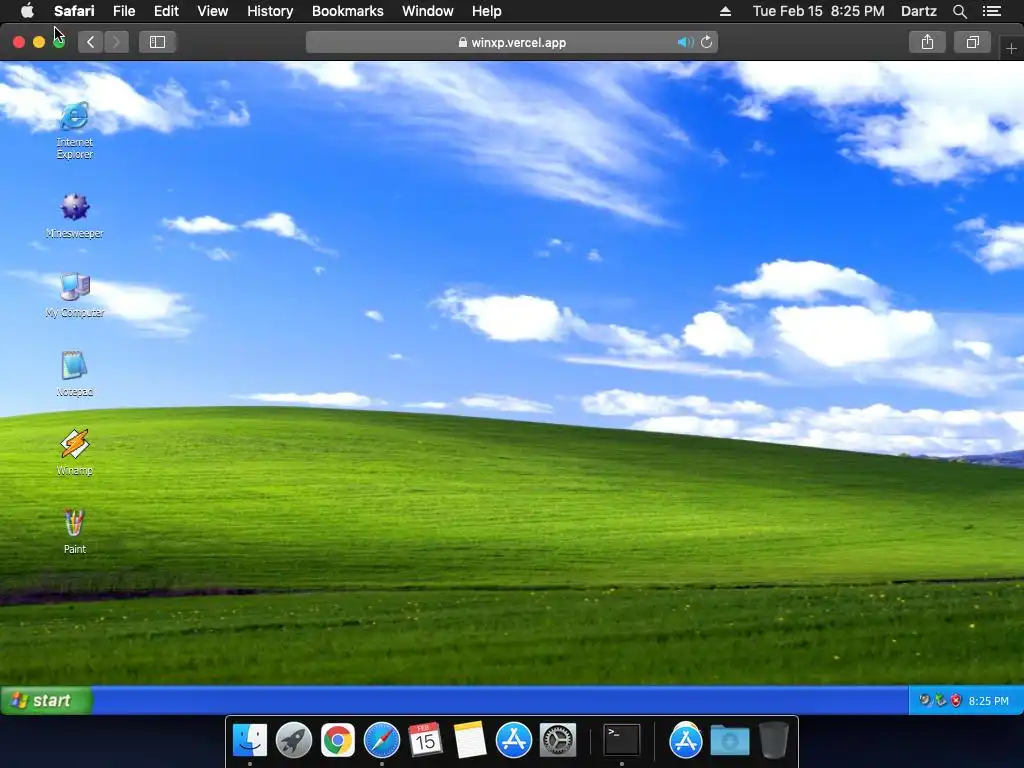The image size is (1024, 768).
Task: Click the XP tray sound icon
Action: tap(925, 701)
